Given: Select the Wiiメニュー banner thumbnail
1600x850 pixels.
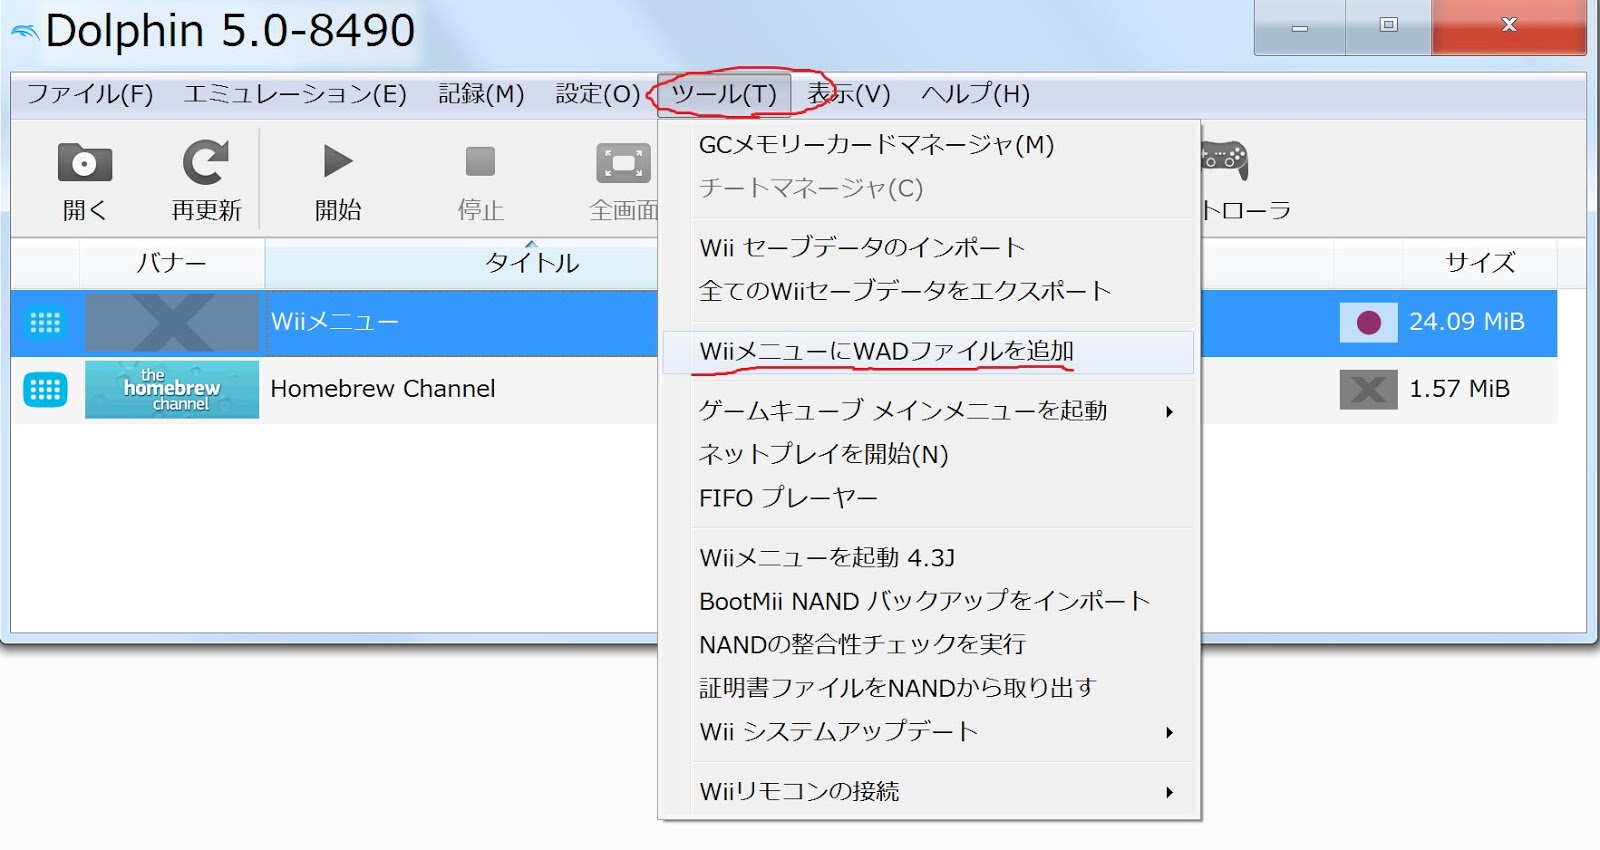Looking at the screenshot, I should [172, 323].
